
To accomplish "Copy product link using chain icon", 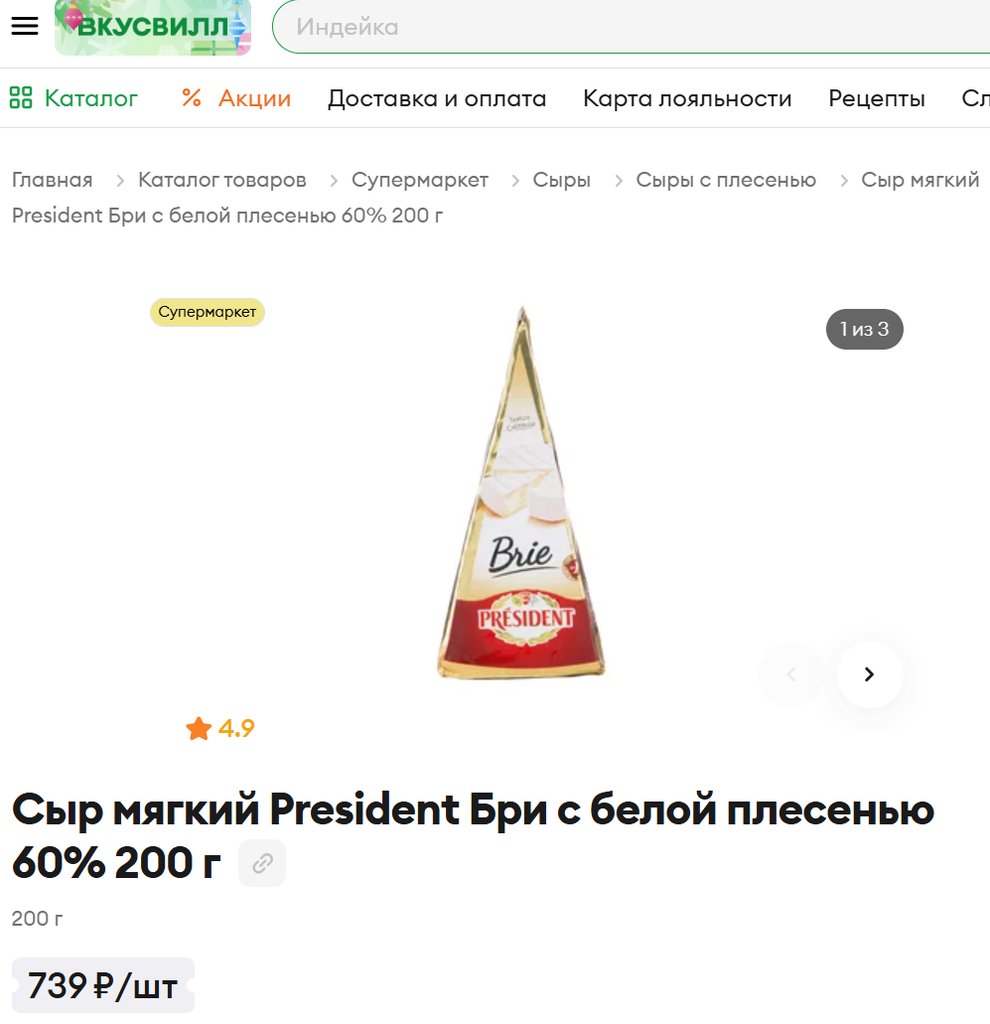I will [x=262, y=863].
